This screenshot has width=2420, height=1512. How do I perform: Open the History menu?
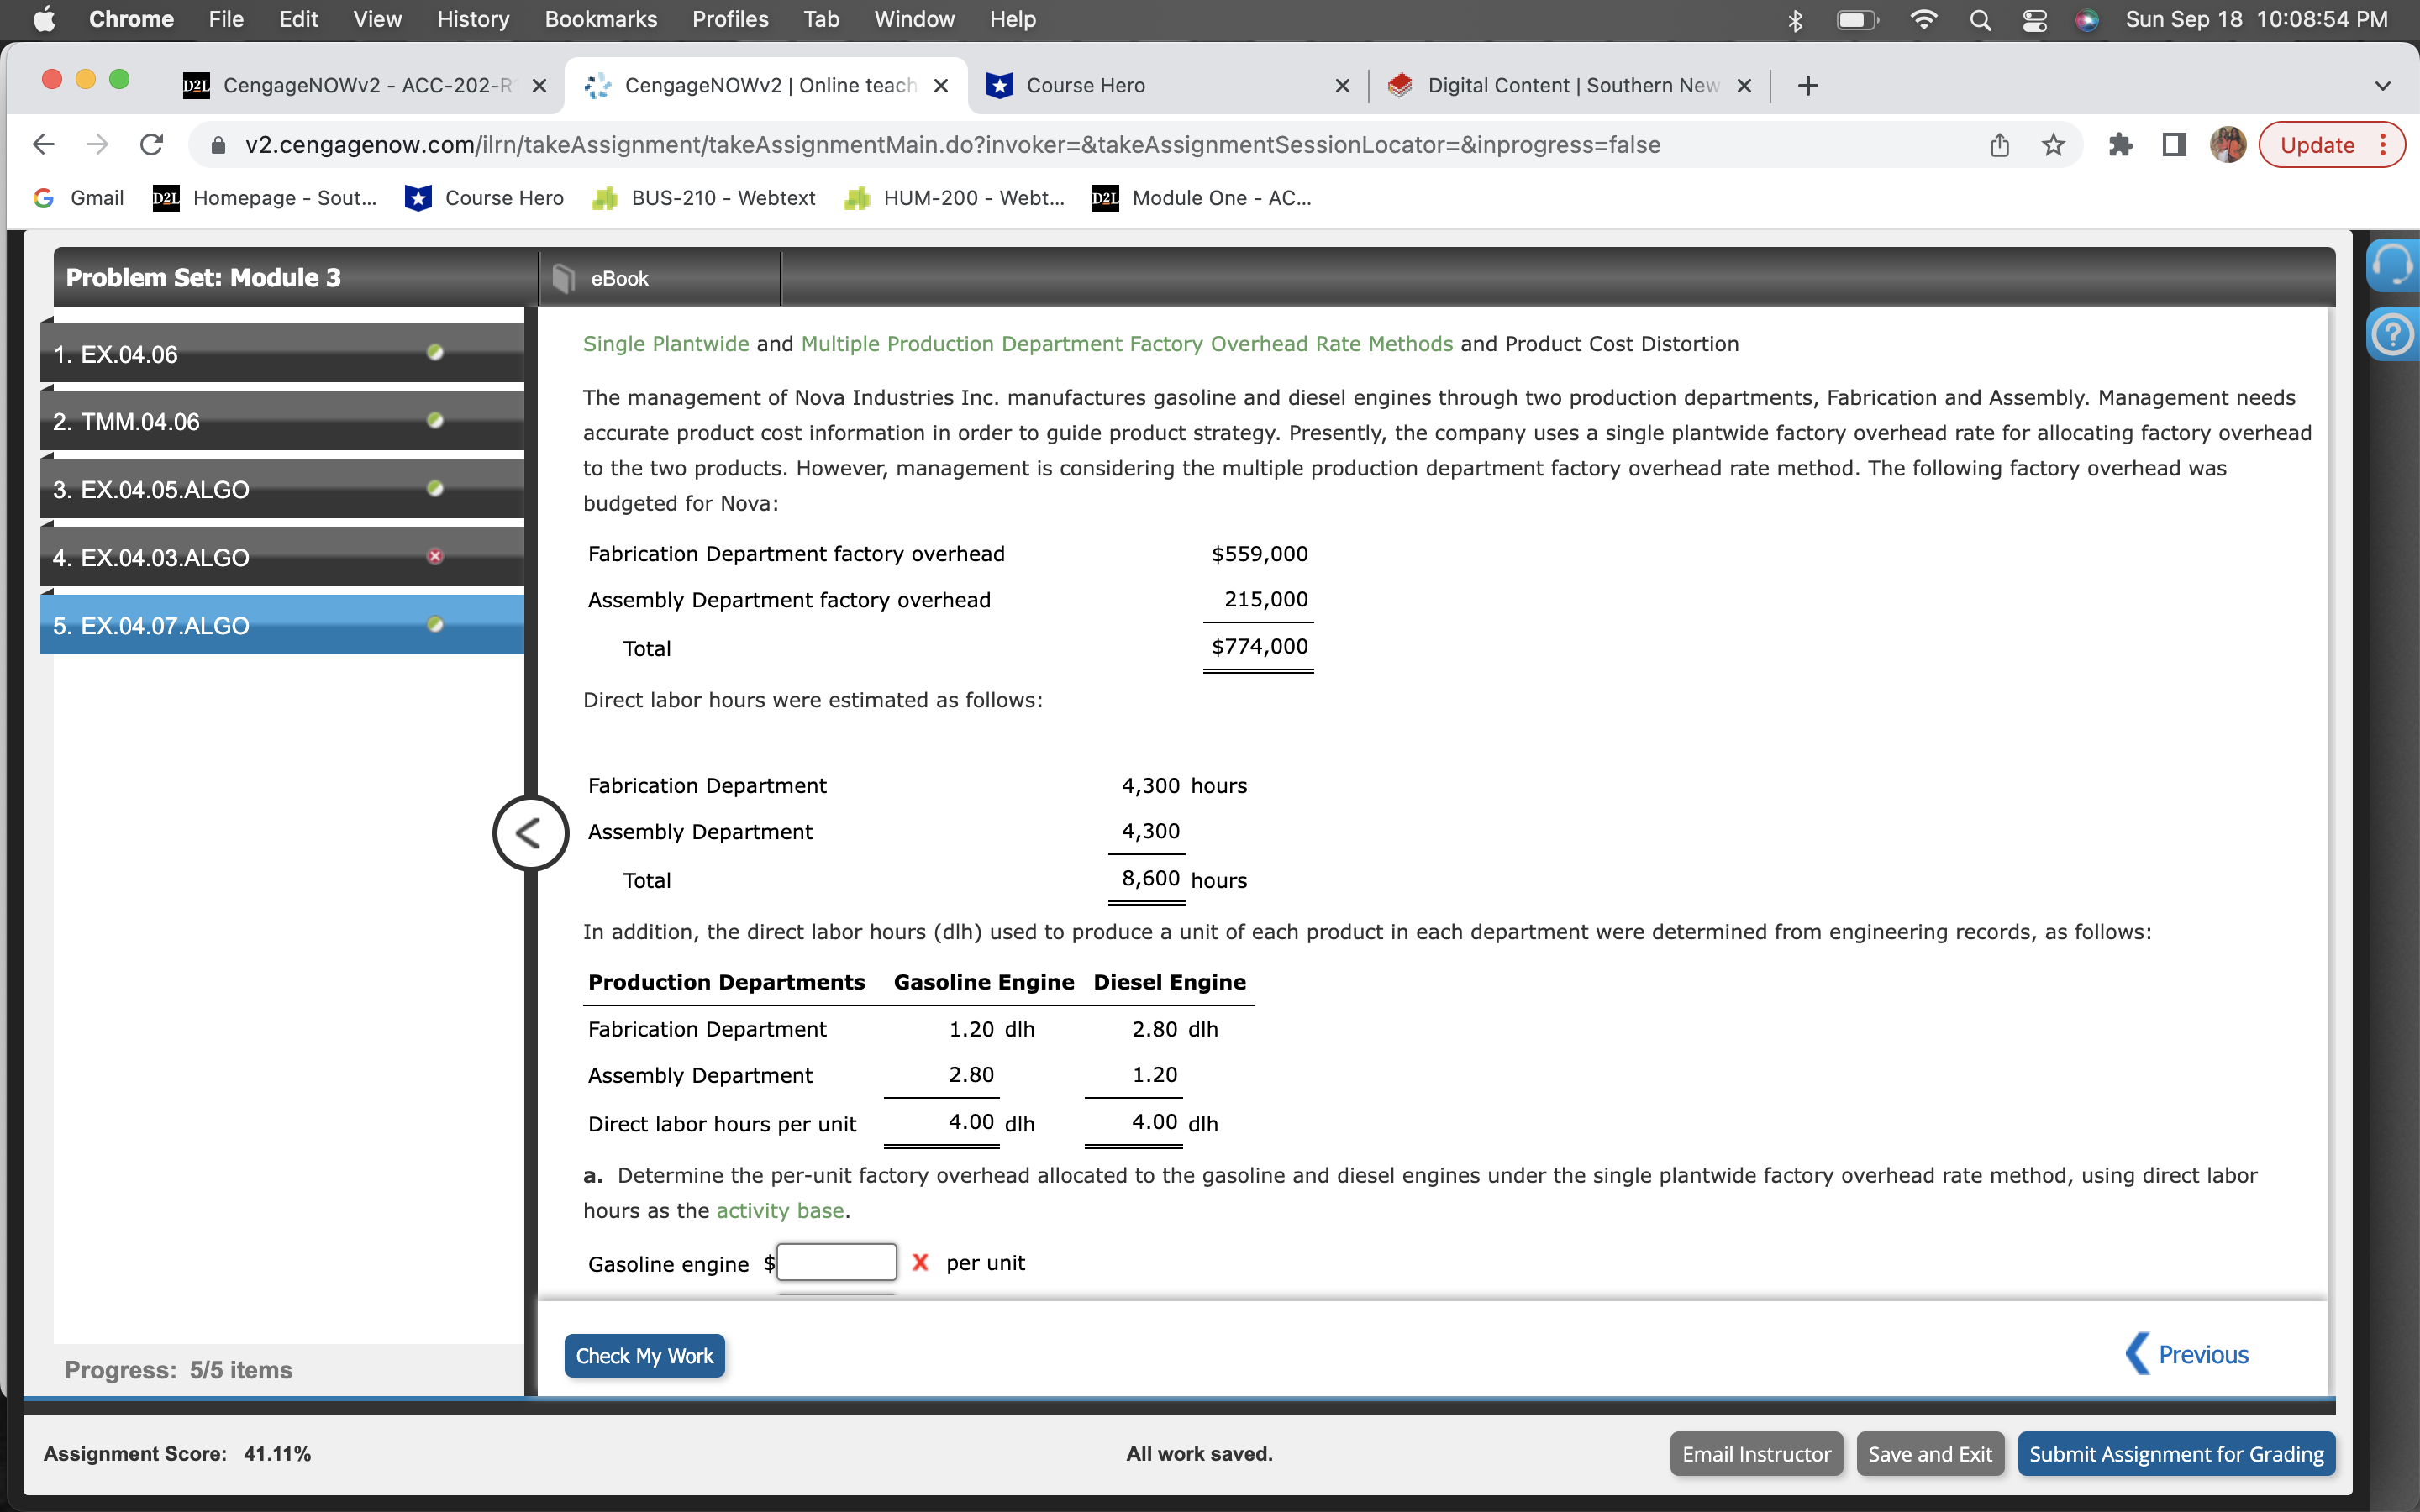point(471,19)
